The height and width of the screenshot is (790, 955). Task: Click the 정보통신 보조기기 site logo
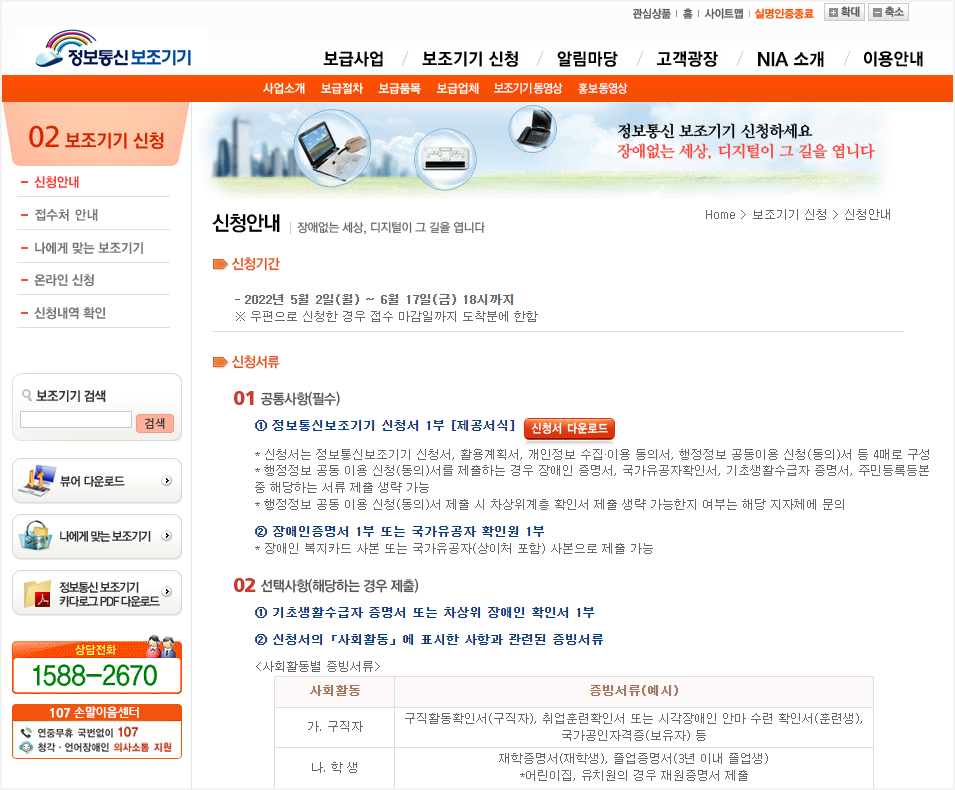[x=113, y=49]
